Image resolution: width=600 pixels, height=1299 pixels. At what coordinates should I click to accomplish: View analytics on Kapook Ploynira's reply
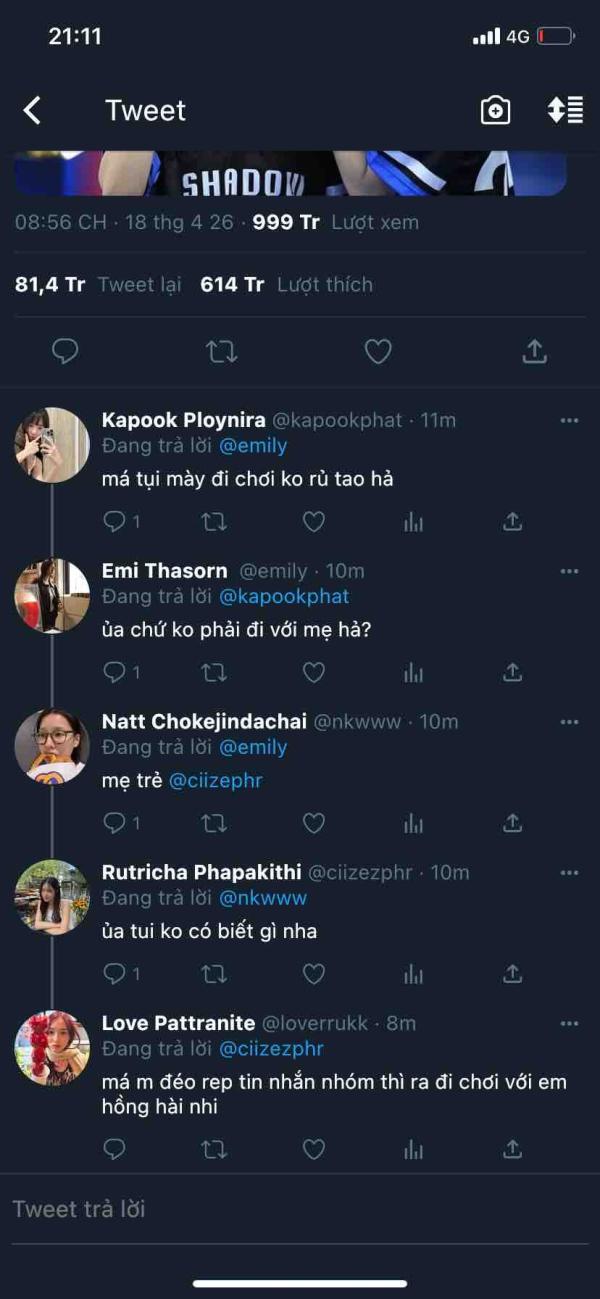[x=413, y=522]
